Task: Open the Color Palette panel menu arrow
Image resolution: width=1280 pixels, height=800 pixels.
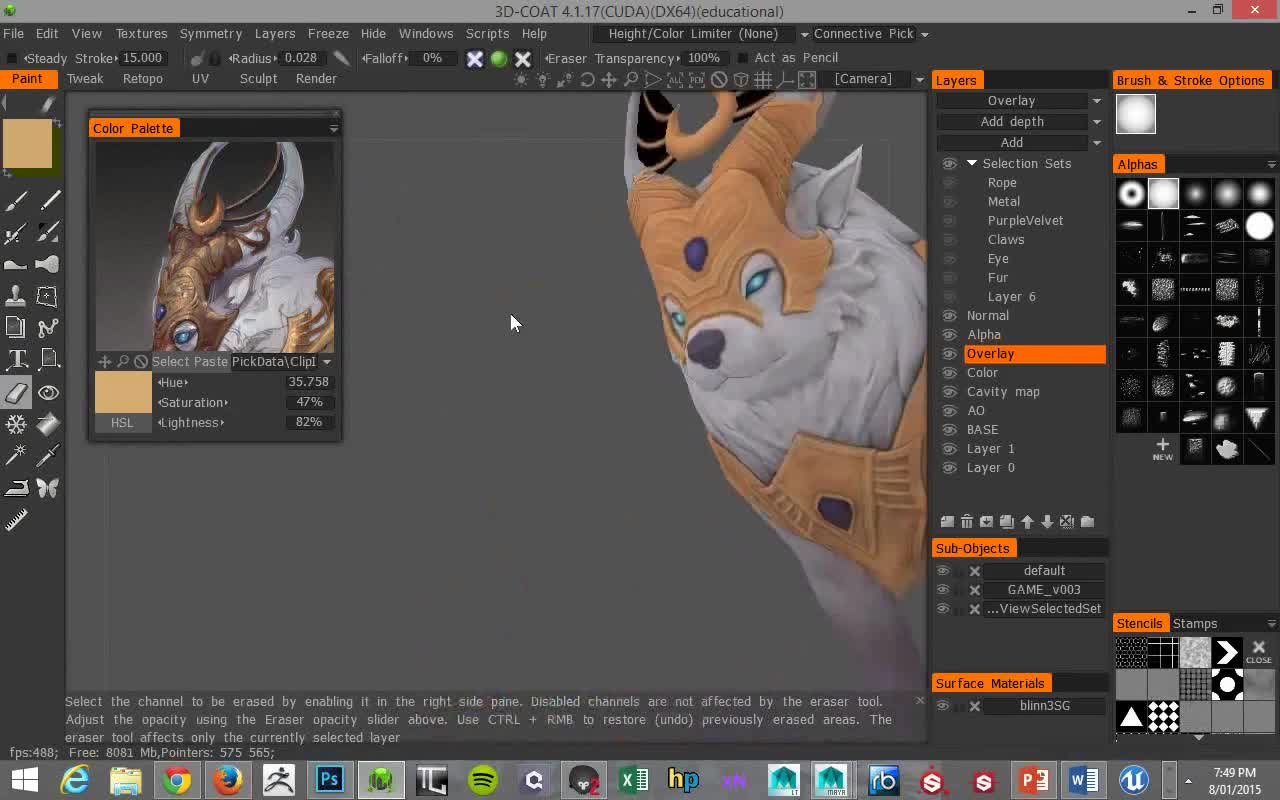Action: point(333,128)
